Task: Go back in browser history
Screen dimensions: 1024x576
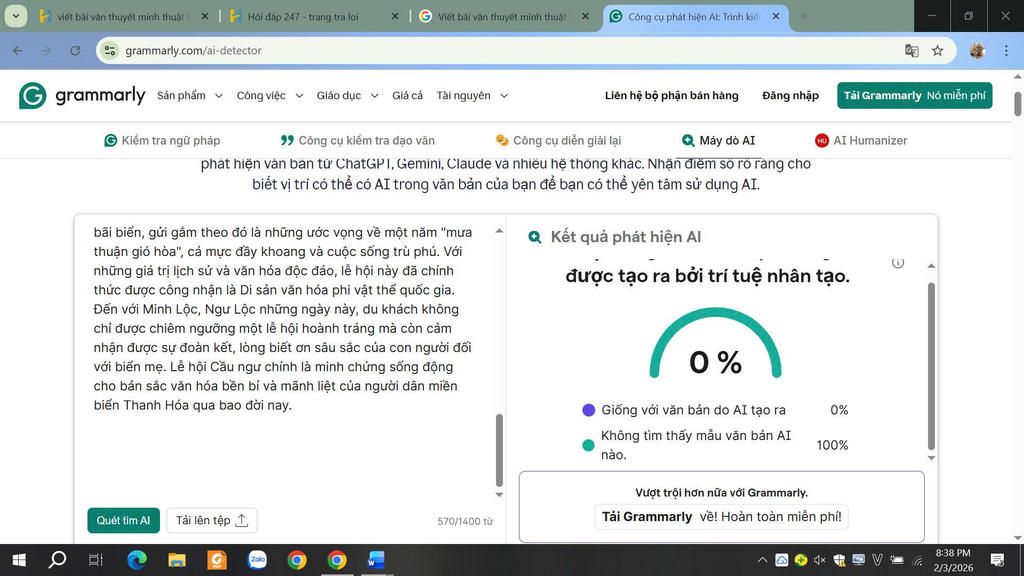Action: (18, 50)
